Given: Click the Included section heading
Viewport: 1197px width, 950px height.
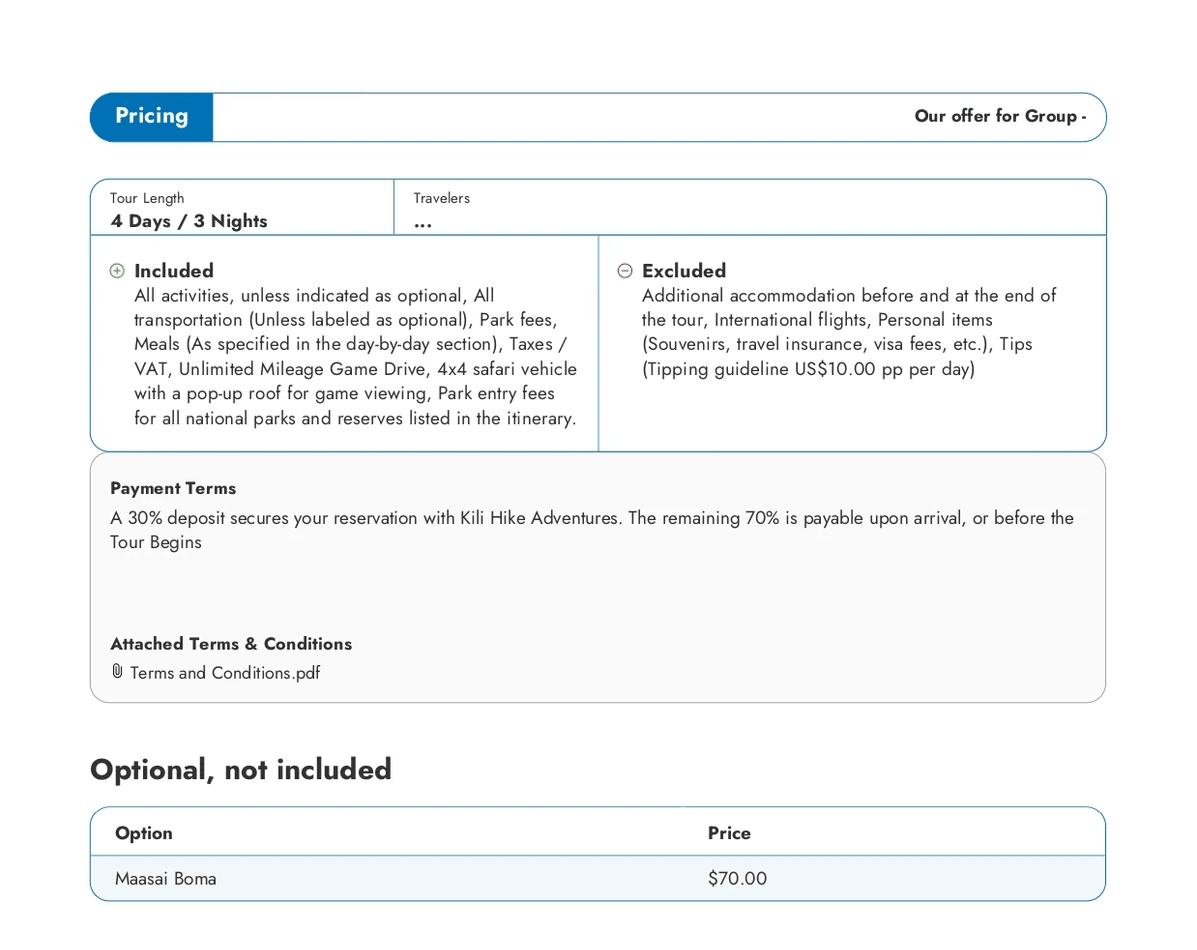Looking at the screenshot, I should click(x=174, y=271).
